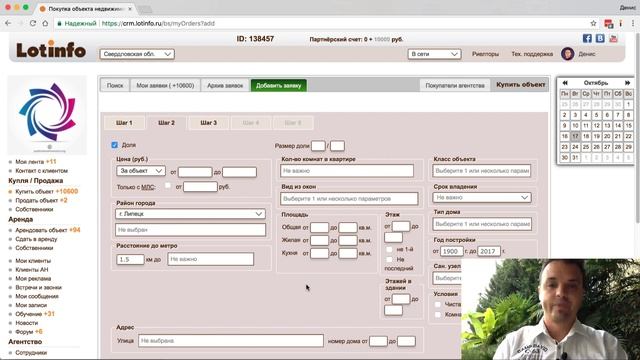The width and height of the screenshot is (640, 360).
Task: Click the browser back arrow
Action: [8, 23]
